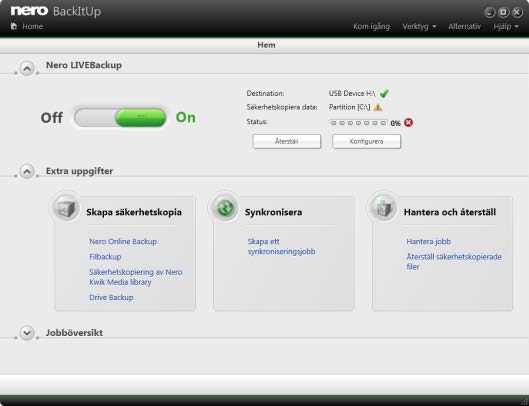529x406 pixels.
Task: Open the Hjälp dropdown menu
Action: click(505, 26)
